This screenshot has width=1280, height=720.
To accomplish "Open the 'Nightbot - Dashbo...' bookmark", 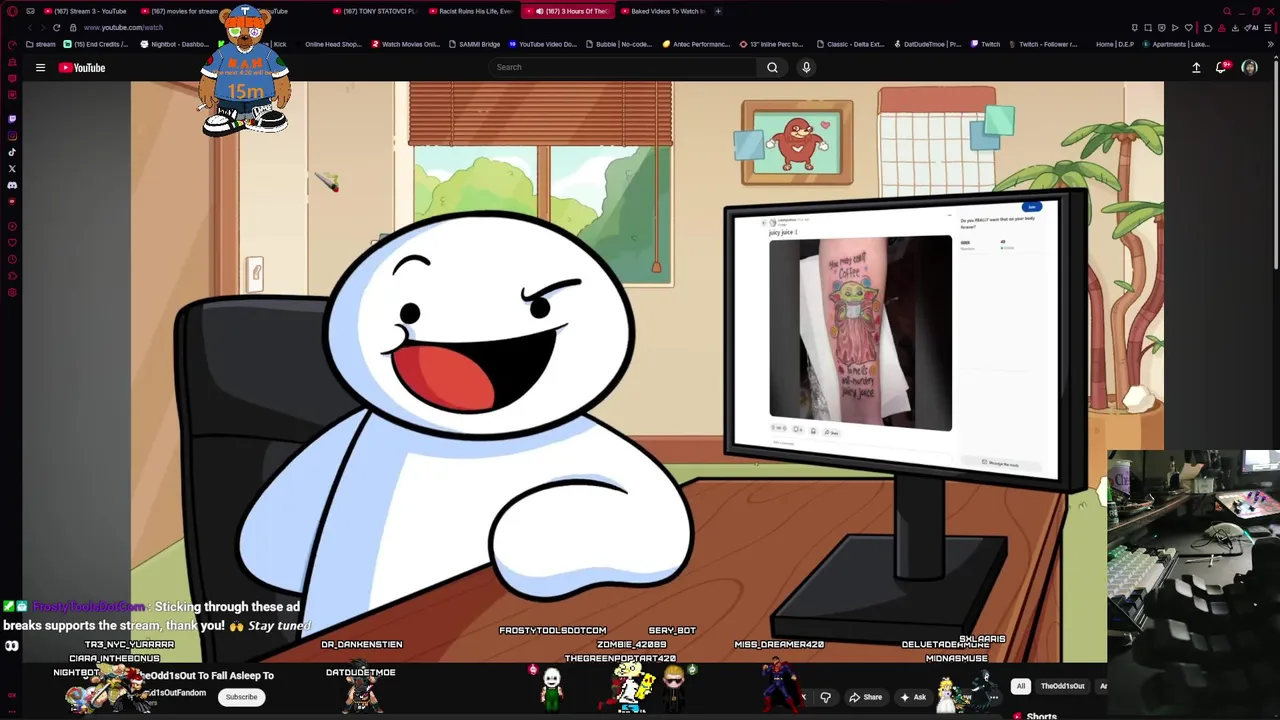I will pyautogui.click(x=175, y=44).
